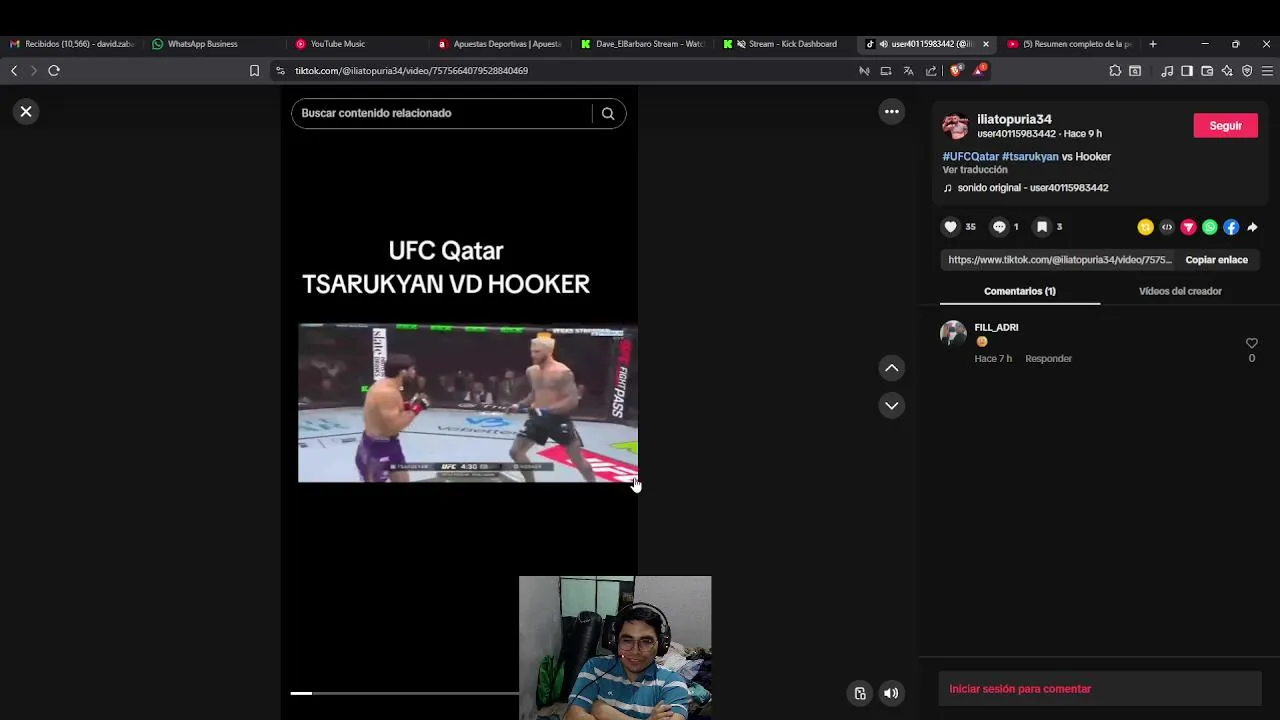Open the Leo AI sparkle icon
Viewport: 1280px width, 720px height.
pos(1227,71)
